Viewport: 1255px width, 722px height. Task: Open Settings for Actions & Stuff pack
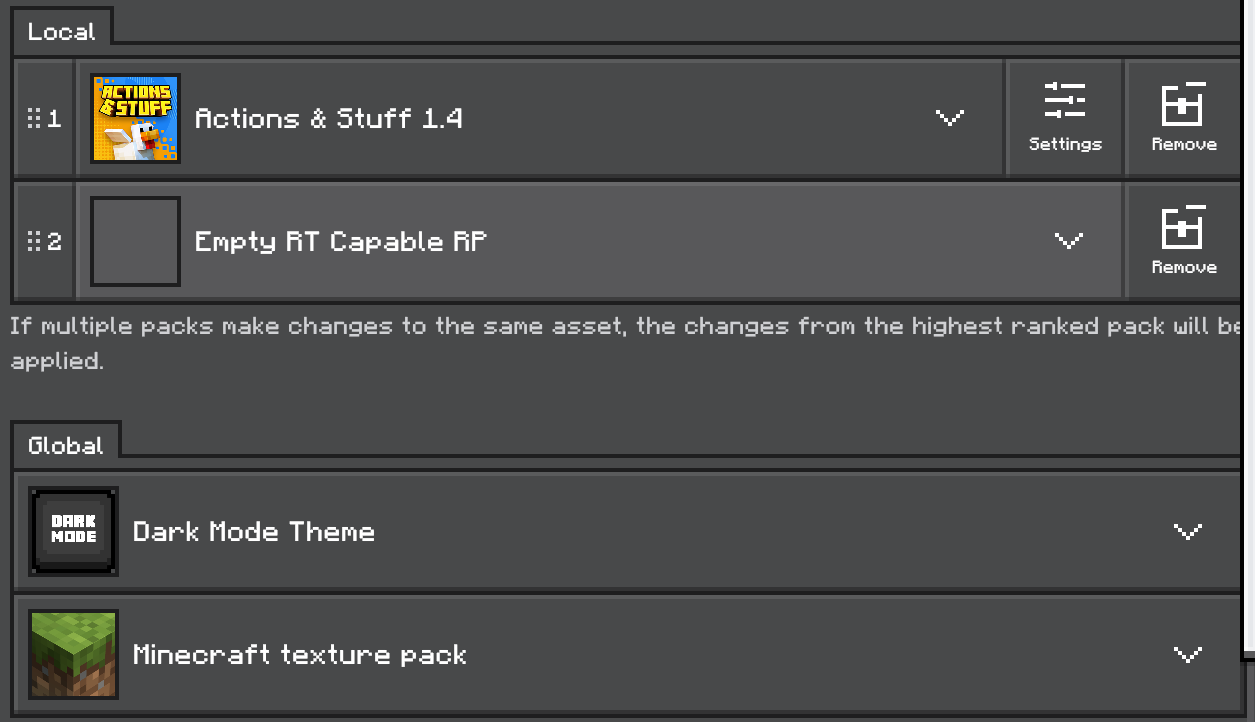(1065, 119)
